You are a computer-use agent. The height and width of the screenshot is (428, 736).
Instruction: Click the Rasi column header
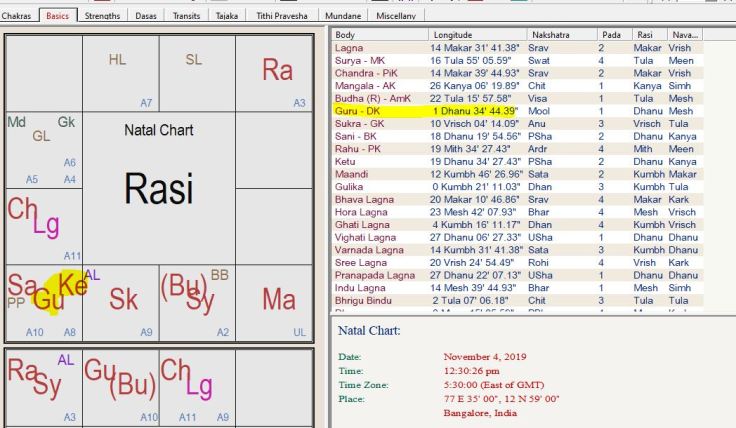coord(649,35)
